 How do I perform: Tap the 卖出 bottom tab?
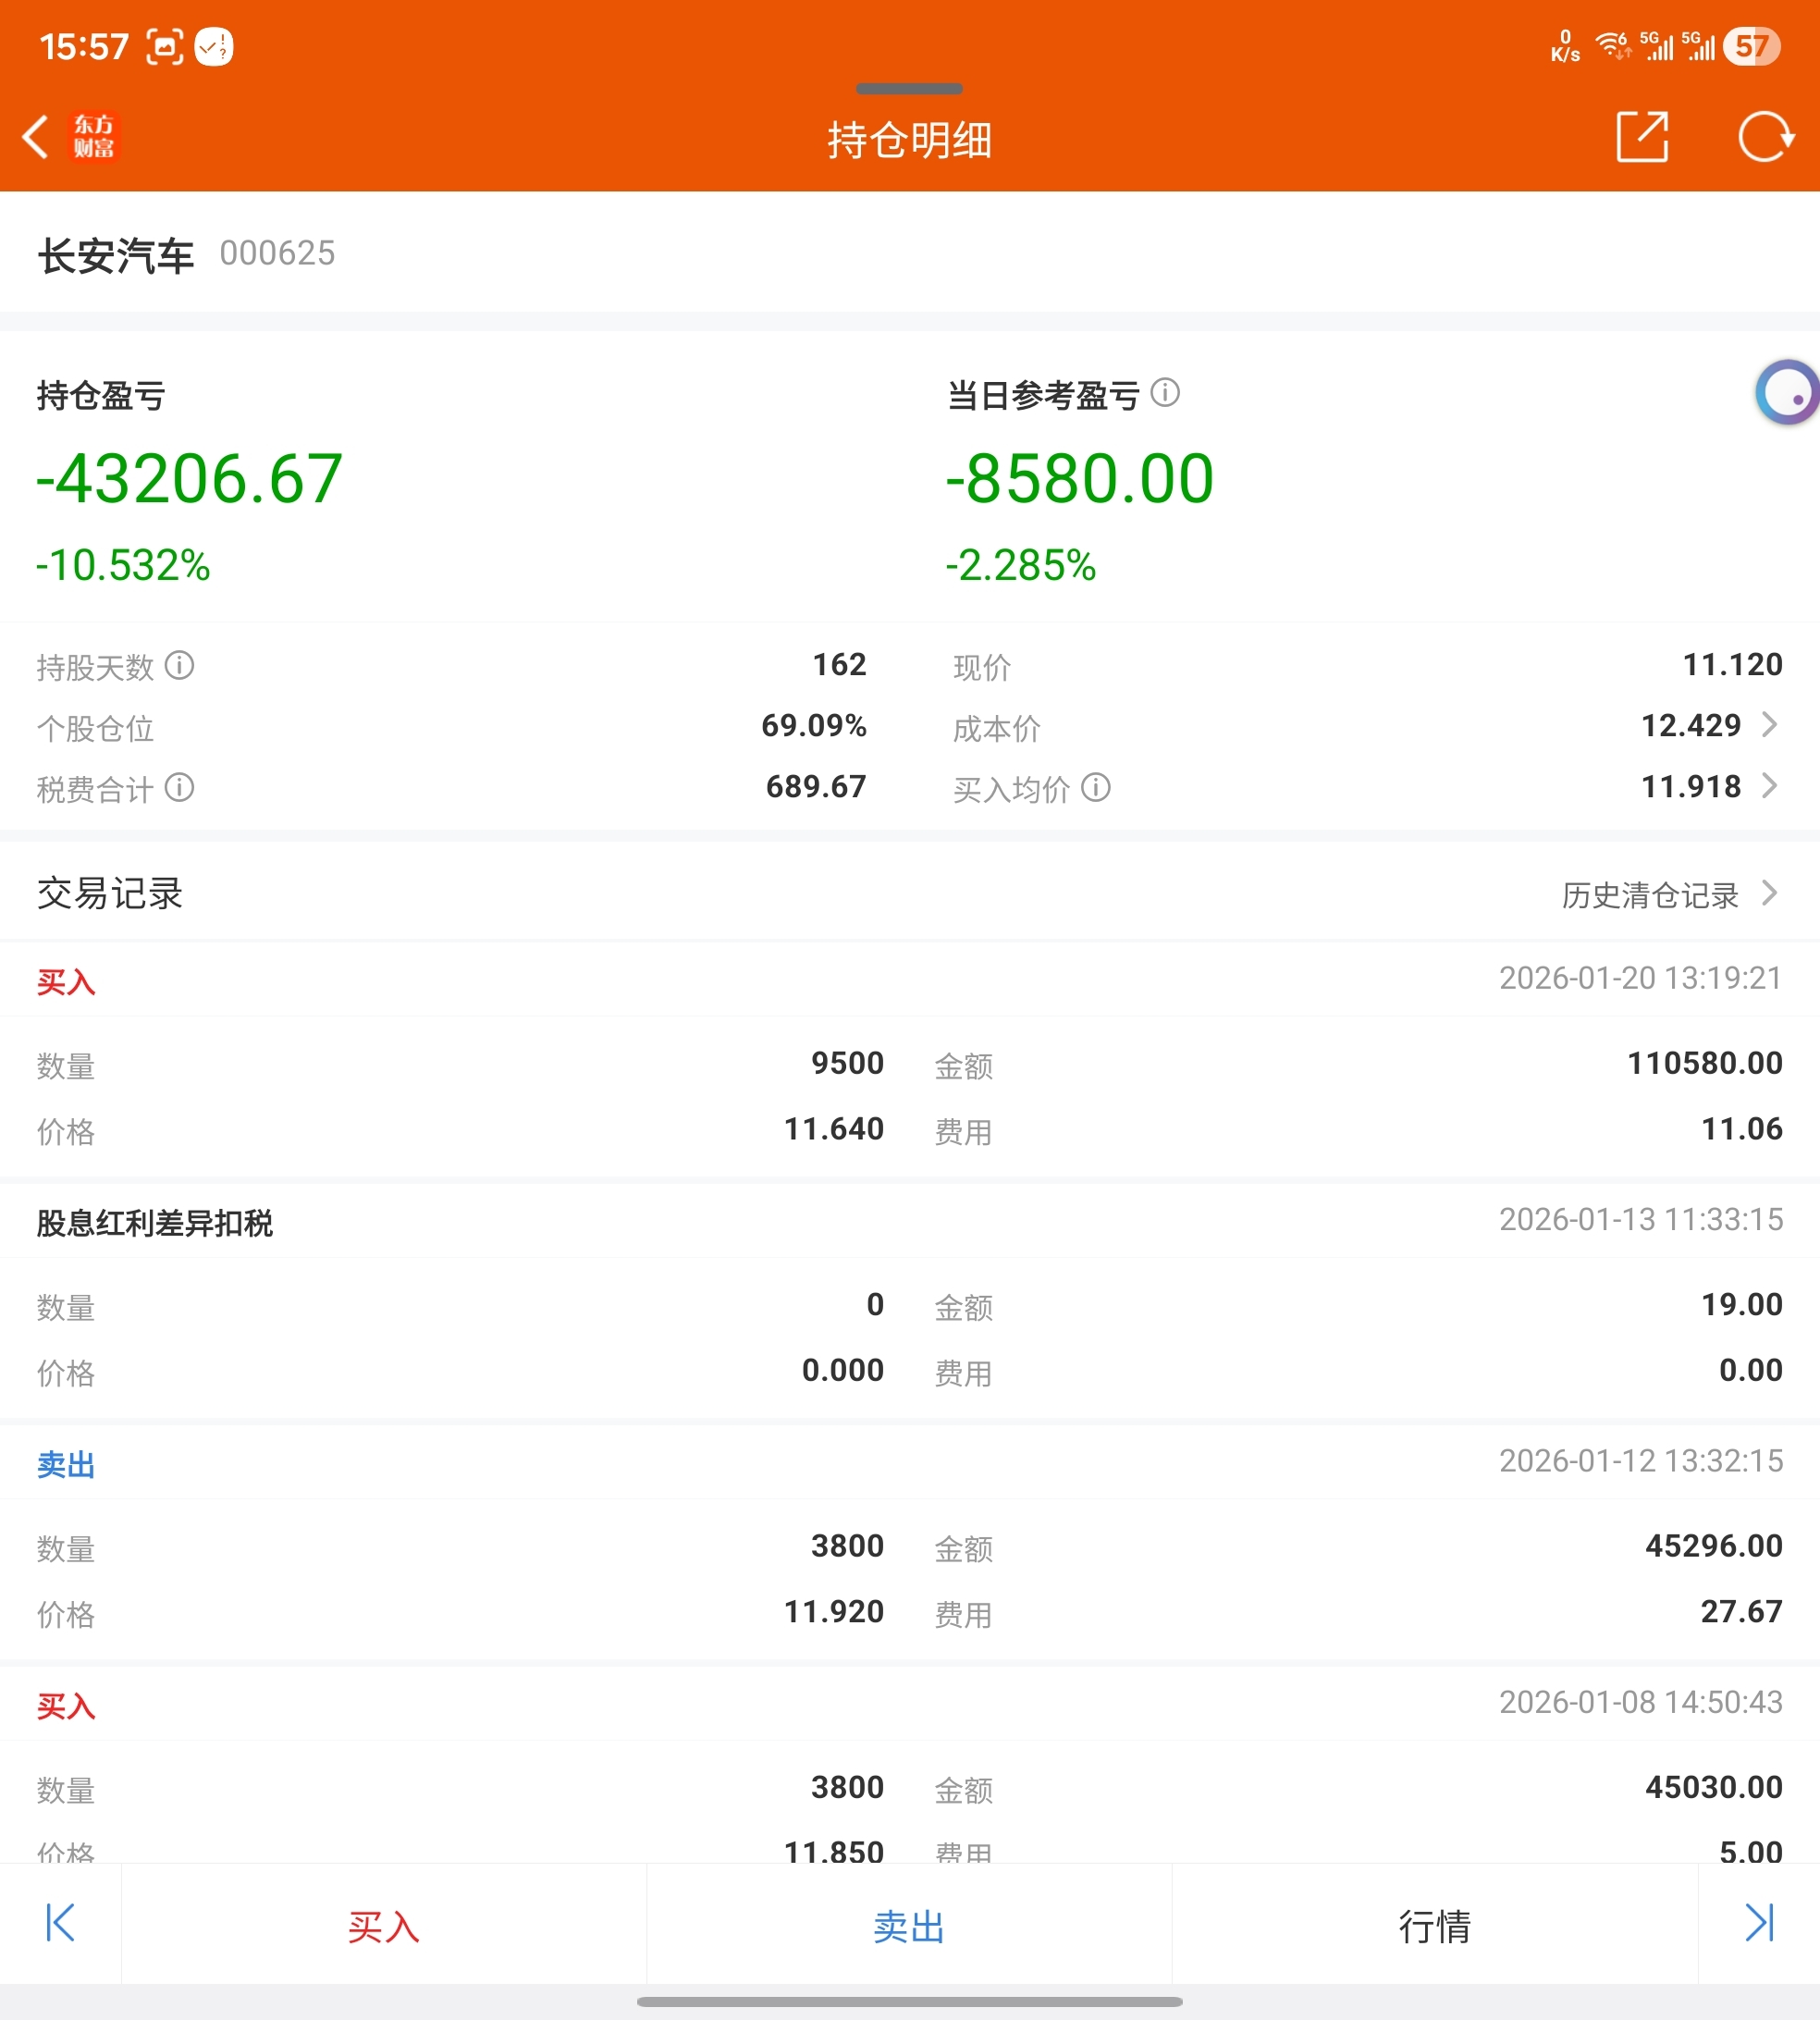point(908,1926)
